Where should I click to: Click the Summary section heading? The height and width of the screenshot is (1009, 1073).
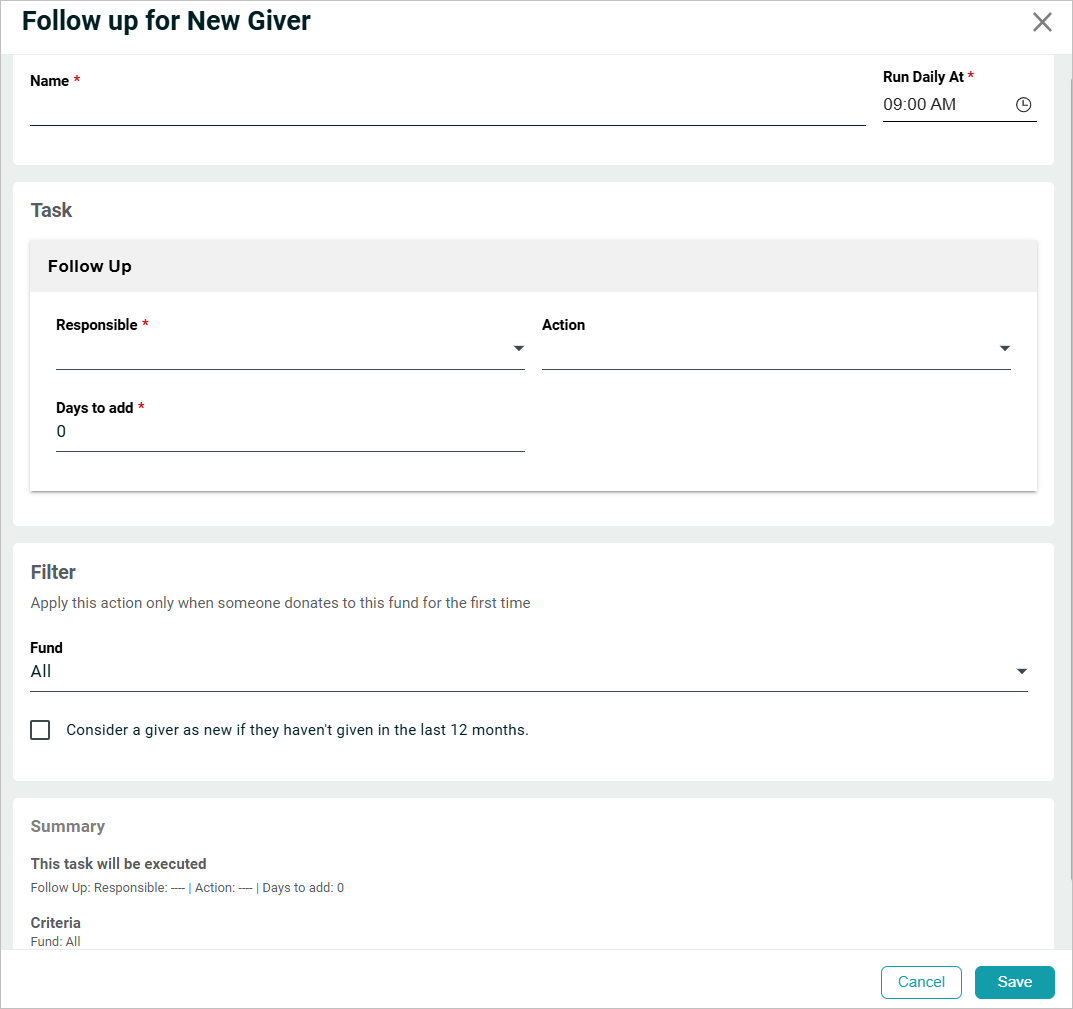[x=68, y=826]
